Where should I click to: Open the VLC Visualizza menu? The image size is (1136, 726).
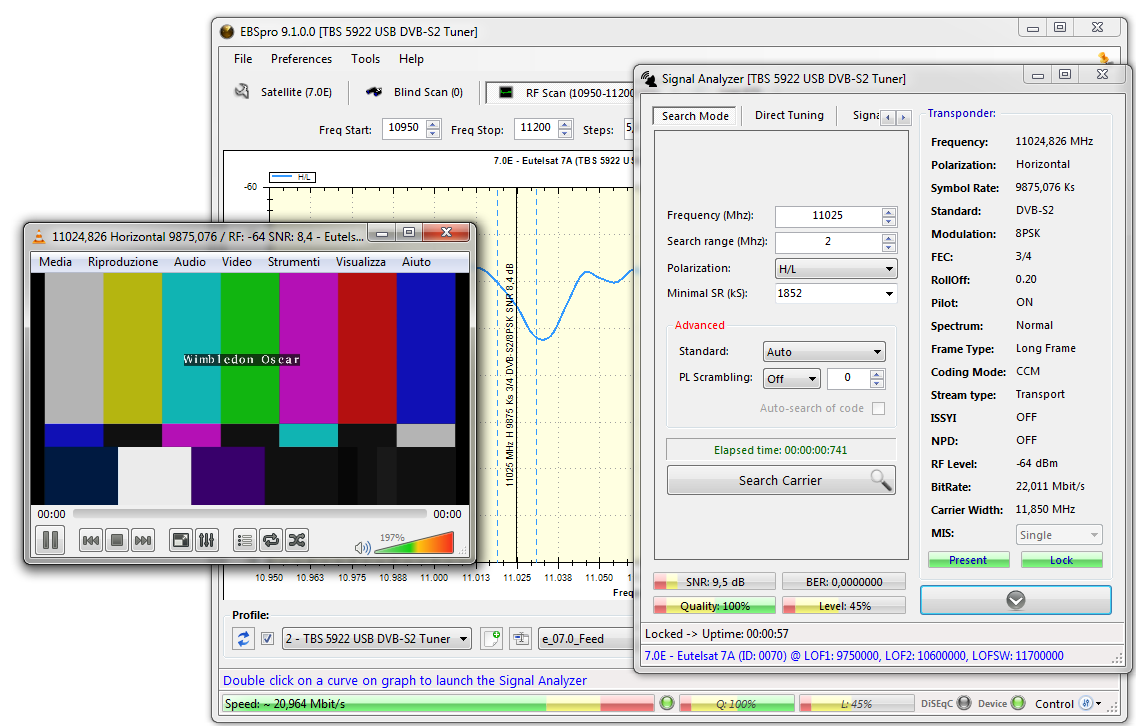pos(360,262)
